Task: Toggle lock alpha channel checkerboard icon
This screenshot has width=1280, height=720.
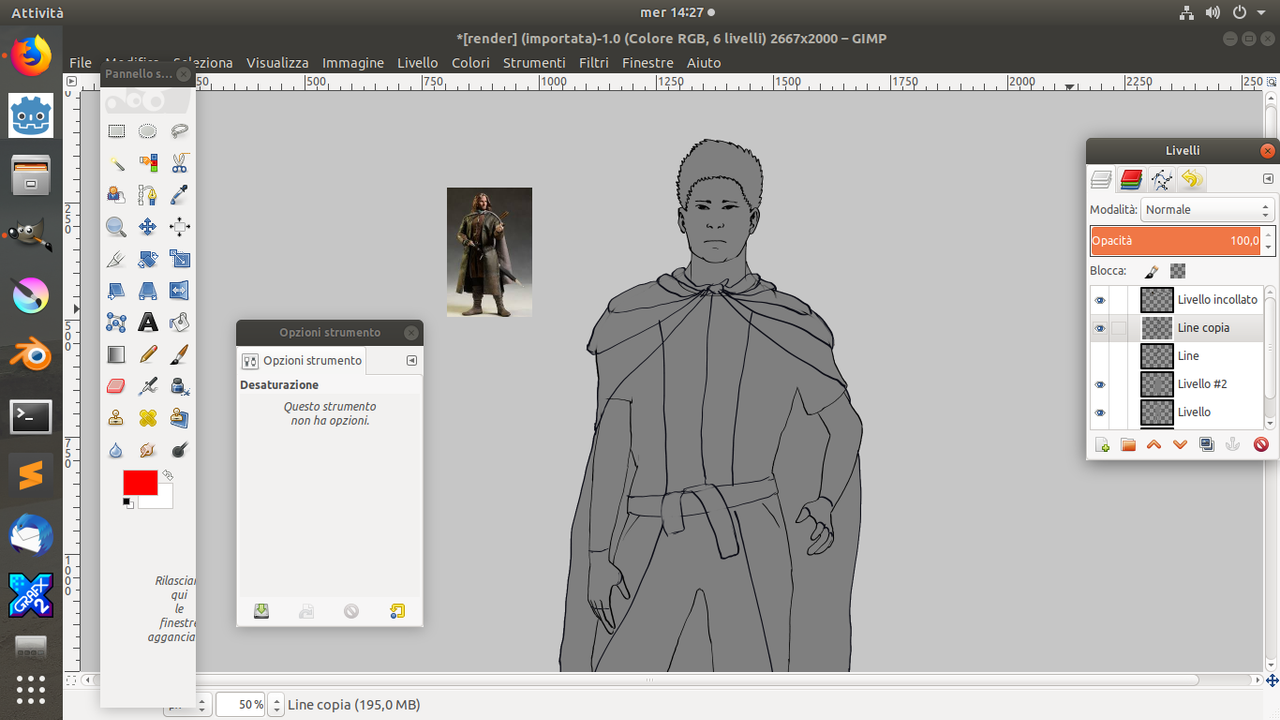Action: tap(1178, 271)
